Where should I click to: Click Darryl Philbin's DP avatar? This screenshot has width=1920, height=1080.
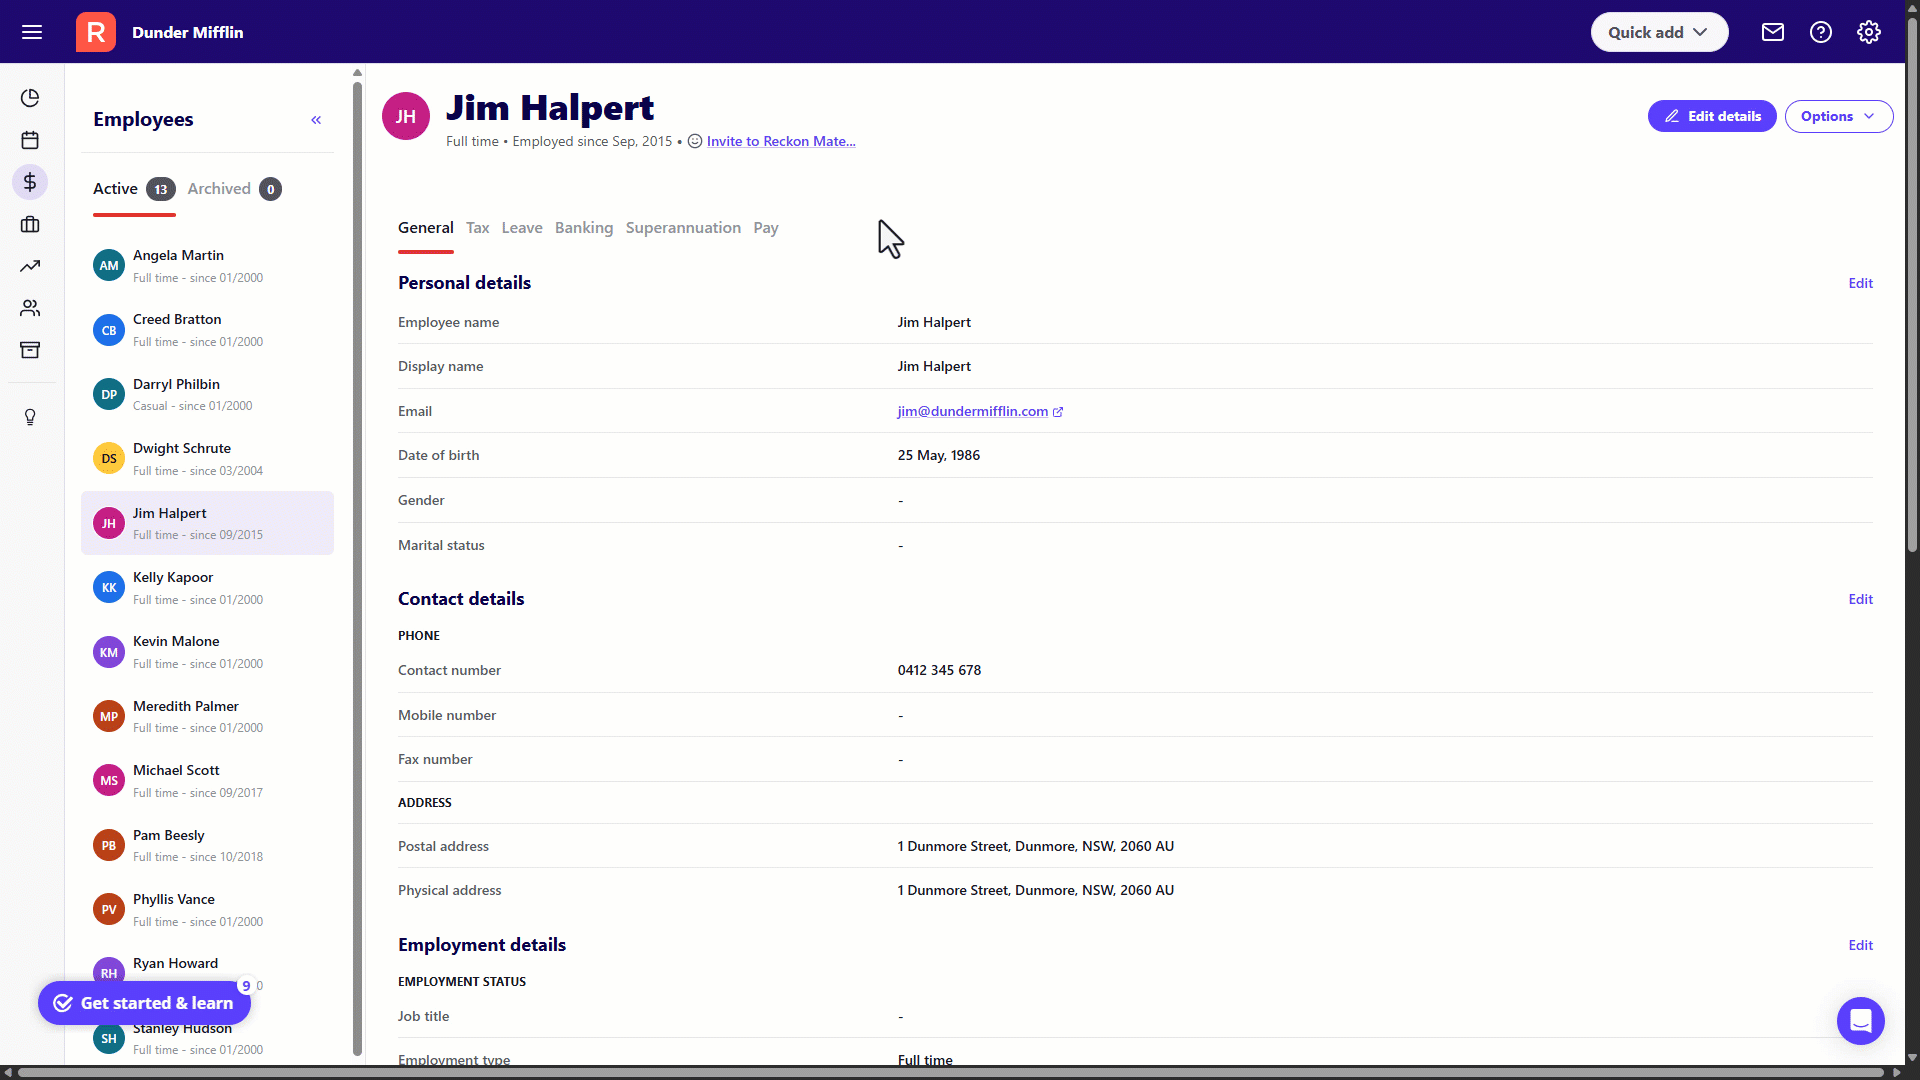[109, 394]
